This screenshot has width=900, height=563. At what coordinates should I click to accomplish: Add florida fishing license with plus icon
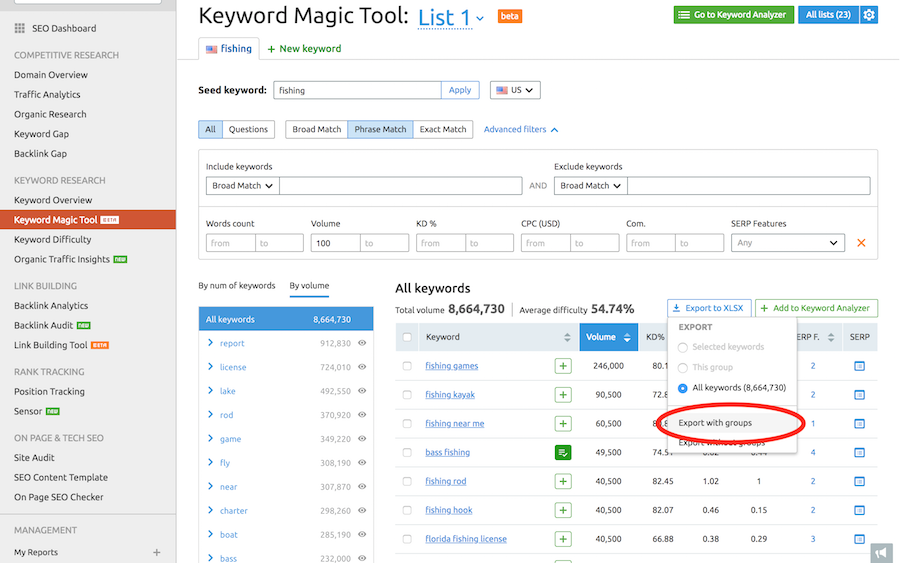pyautogui.click(x=562, y=539)
